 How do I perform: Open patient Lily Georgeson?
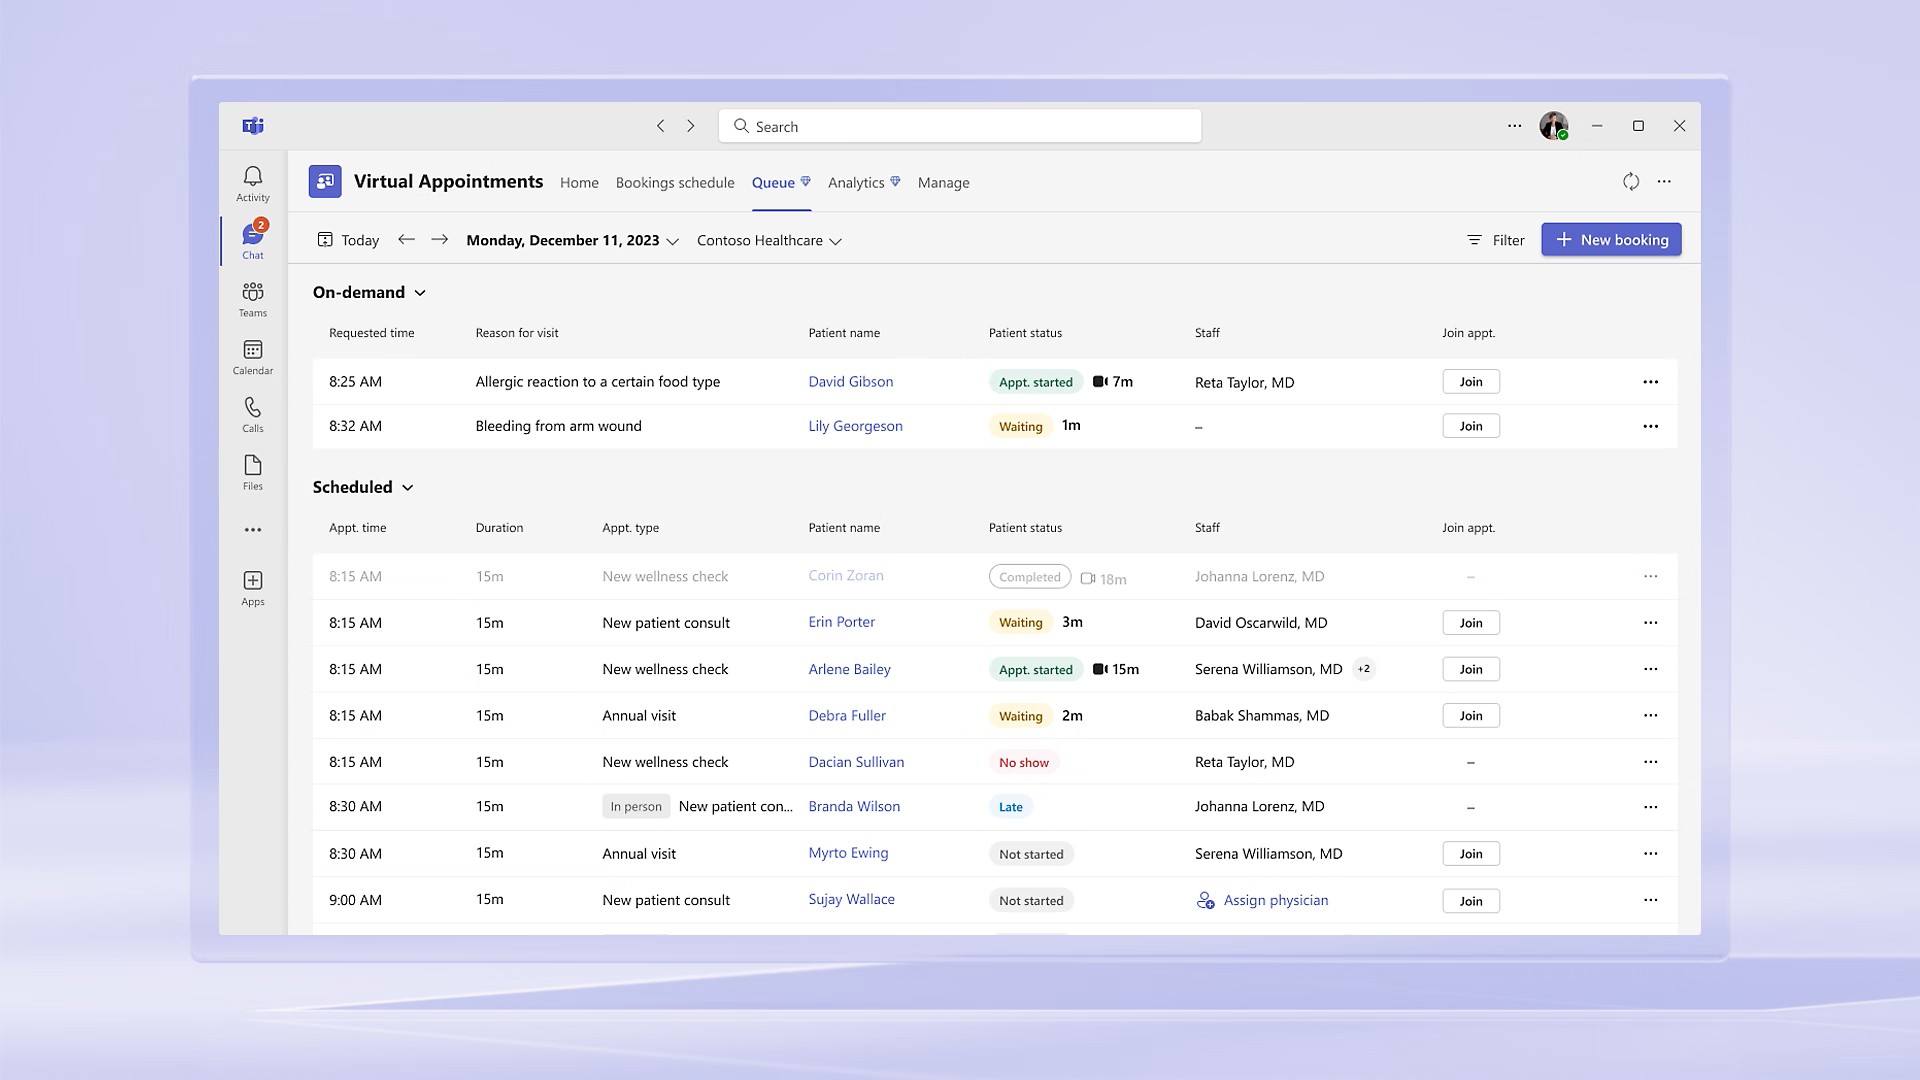coord(855,426)
